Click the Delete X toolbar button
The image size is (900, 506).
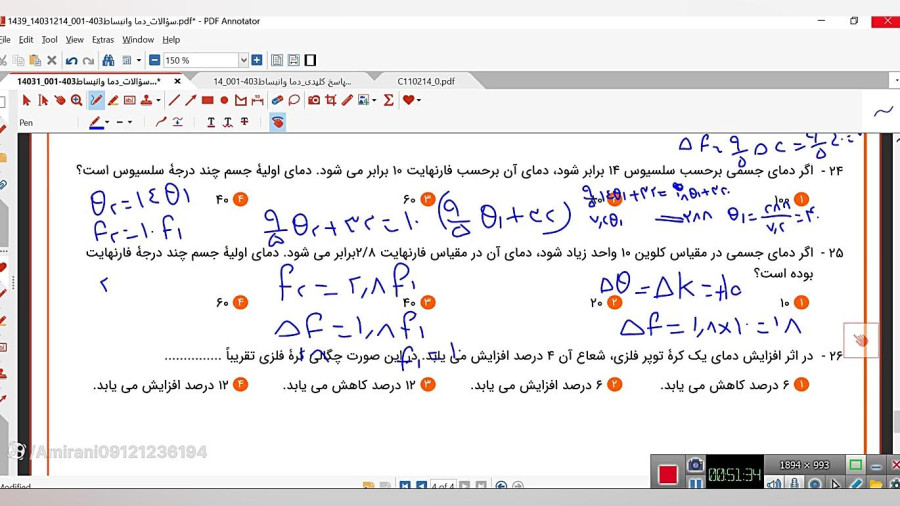(x=52, y=60)
